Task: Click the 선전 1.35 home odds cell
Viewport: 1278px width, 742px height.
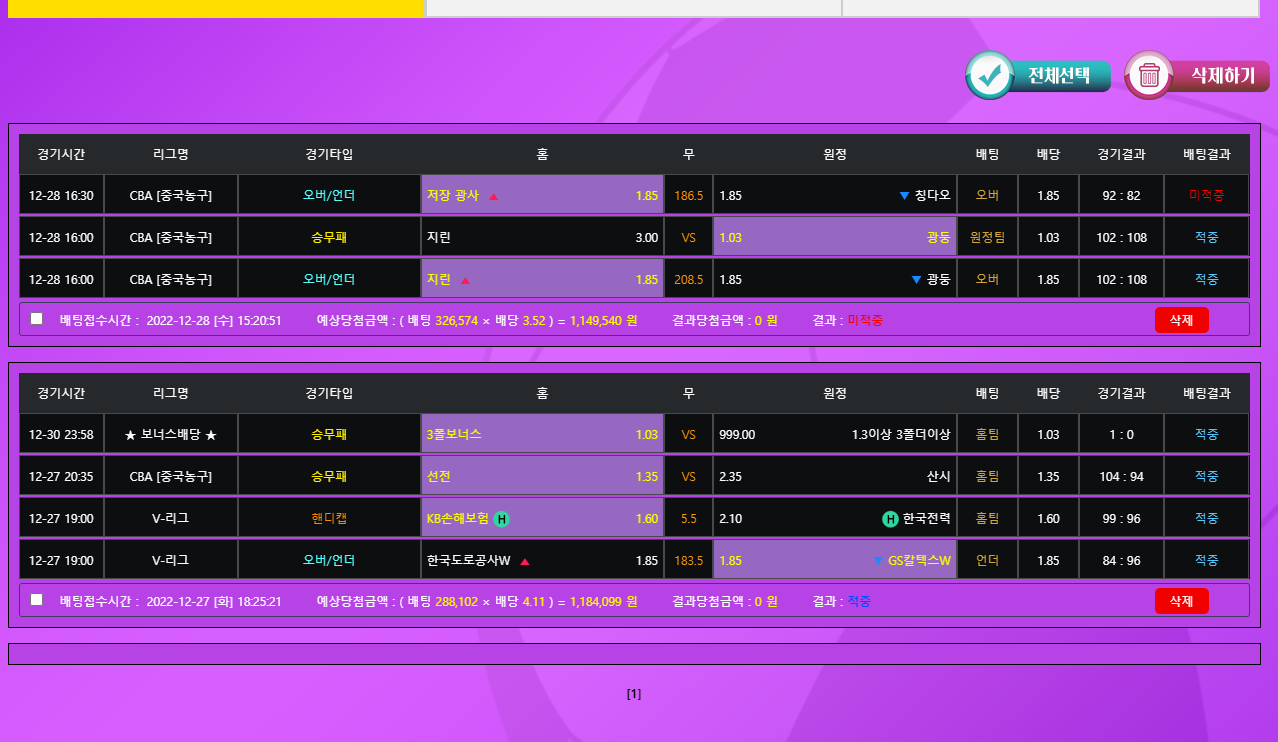Action: (x=542, y=477)
